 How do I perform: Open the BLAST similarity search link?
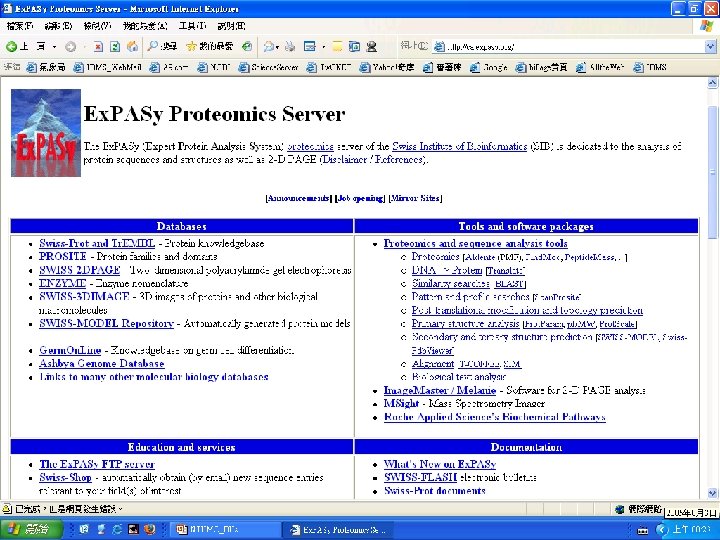509,284
